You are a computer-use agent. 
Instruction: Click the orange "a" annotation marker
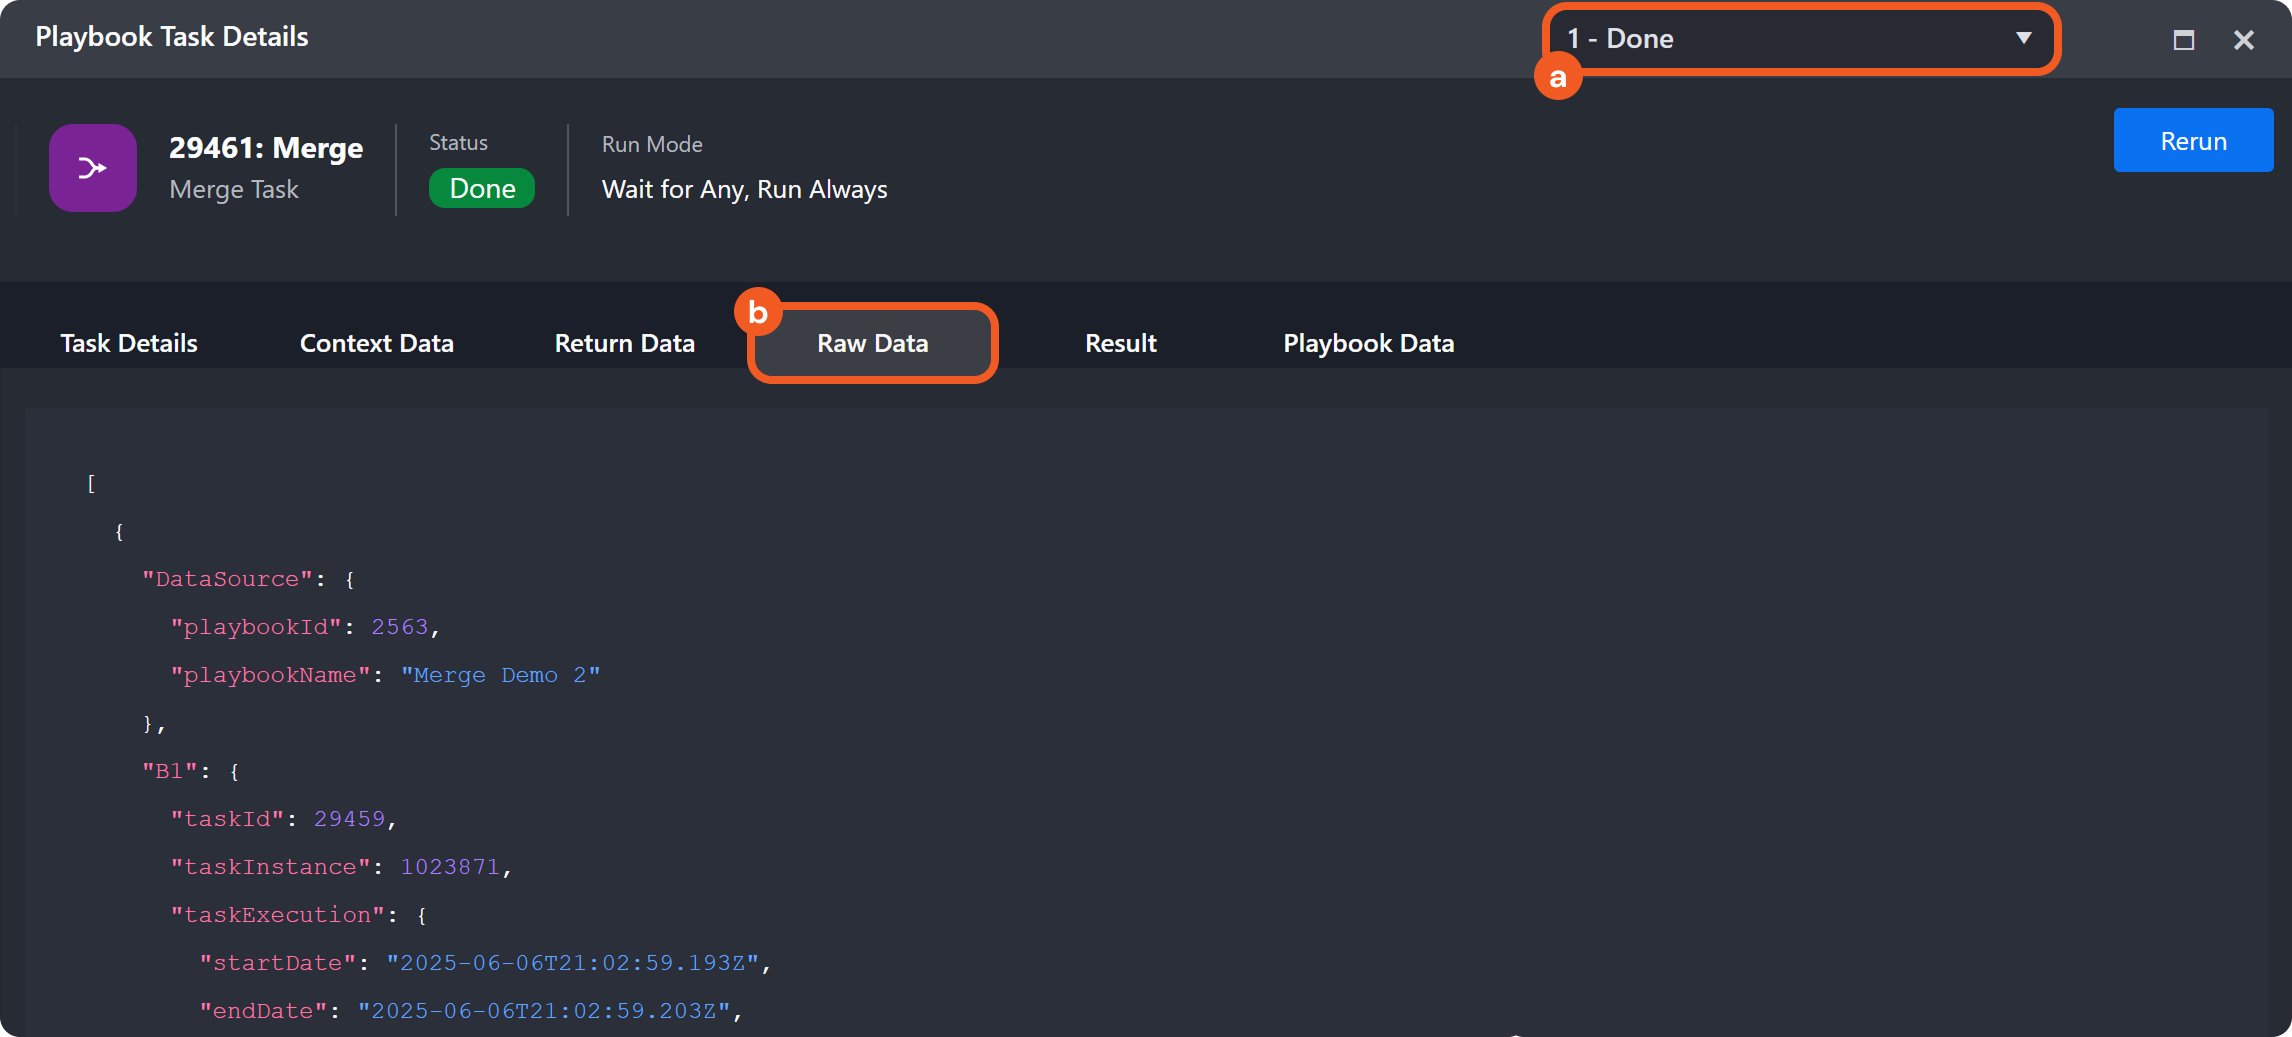tap(1558, 77)
